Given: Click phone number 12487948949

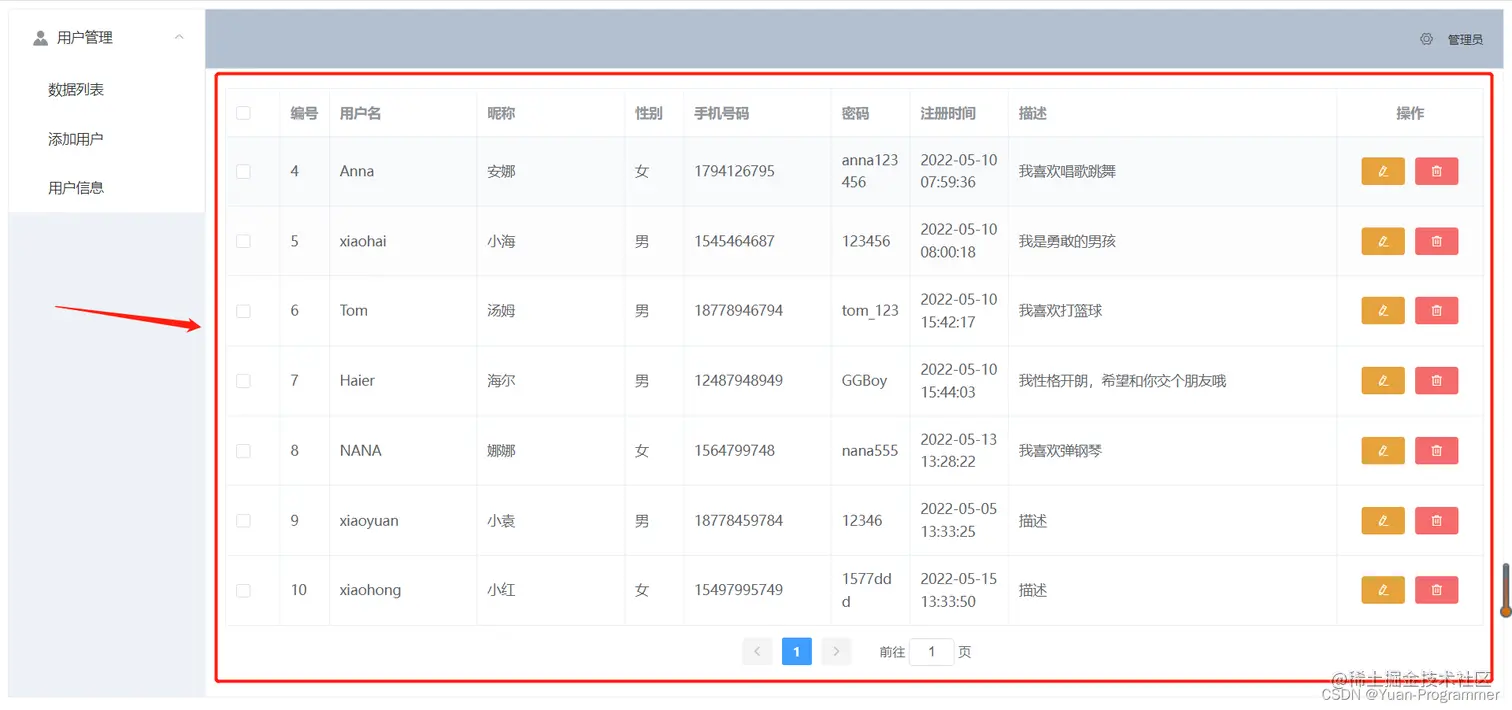Looking at the screenshot, I should tap(739, 381).
